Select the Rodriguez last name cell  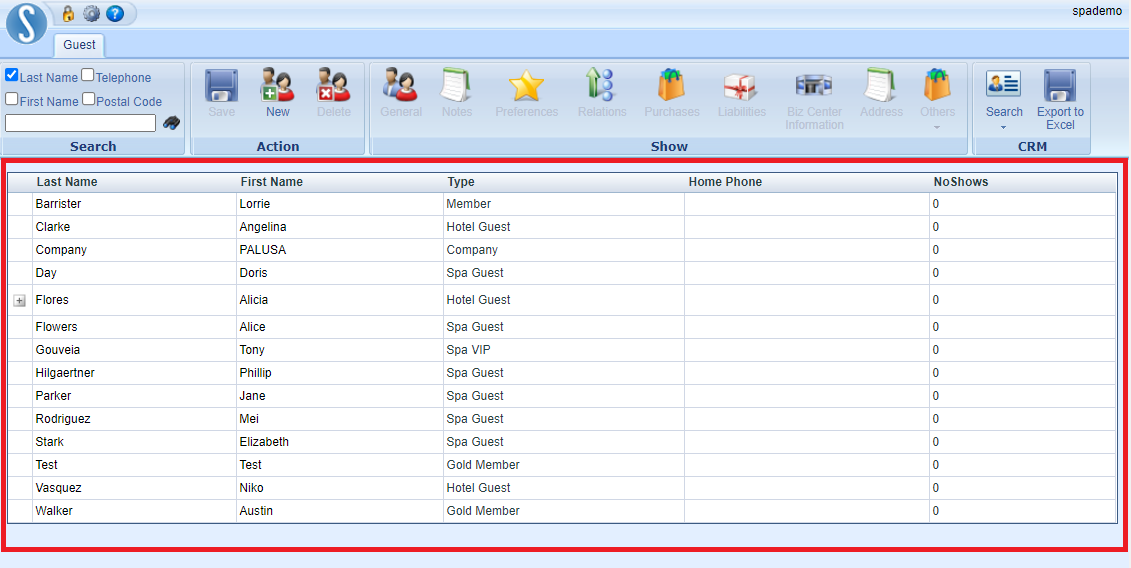(134, 419)
